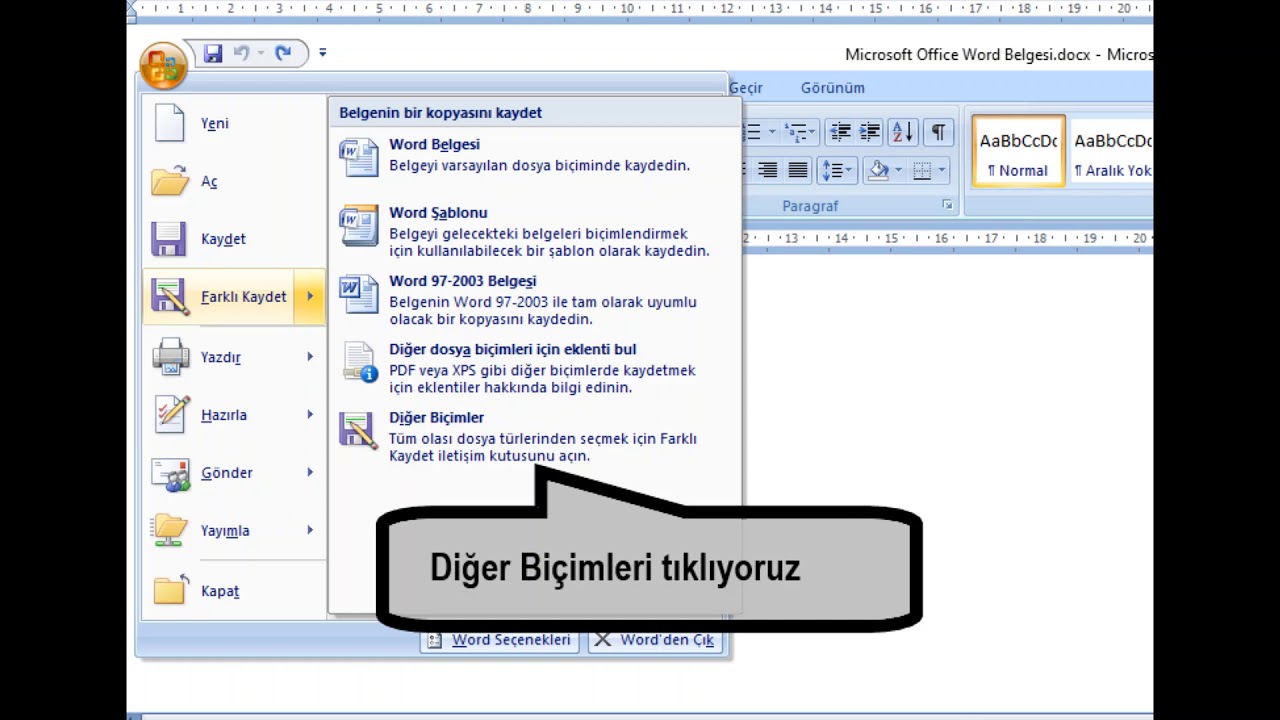Click the A-Z sort icon
This screenshot has width=1280, height=720.
click(x=903, y=132)
